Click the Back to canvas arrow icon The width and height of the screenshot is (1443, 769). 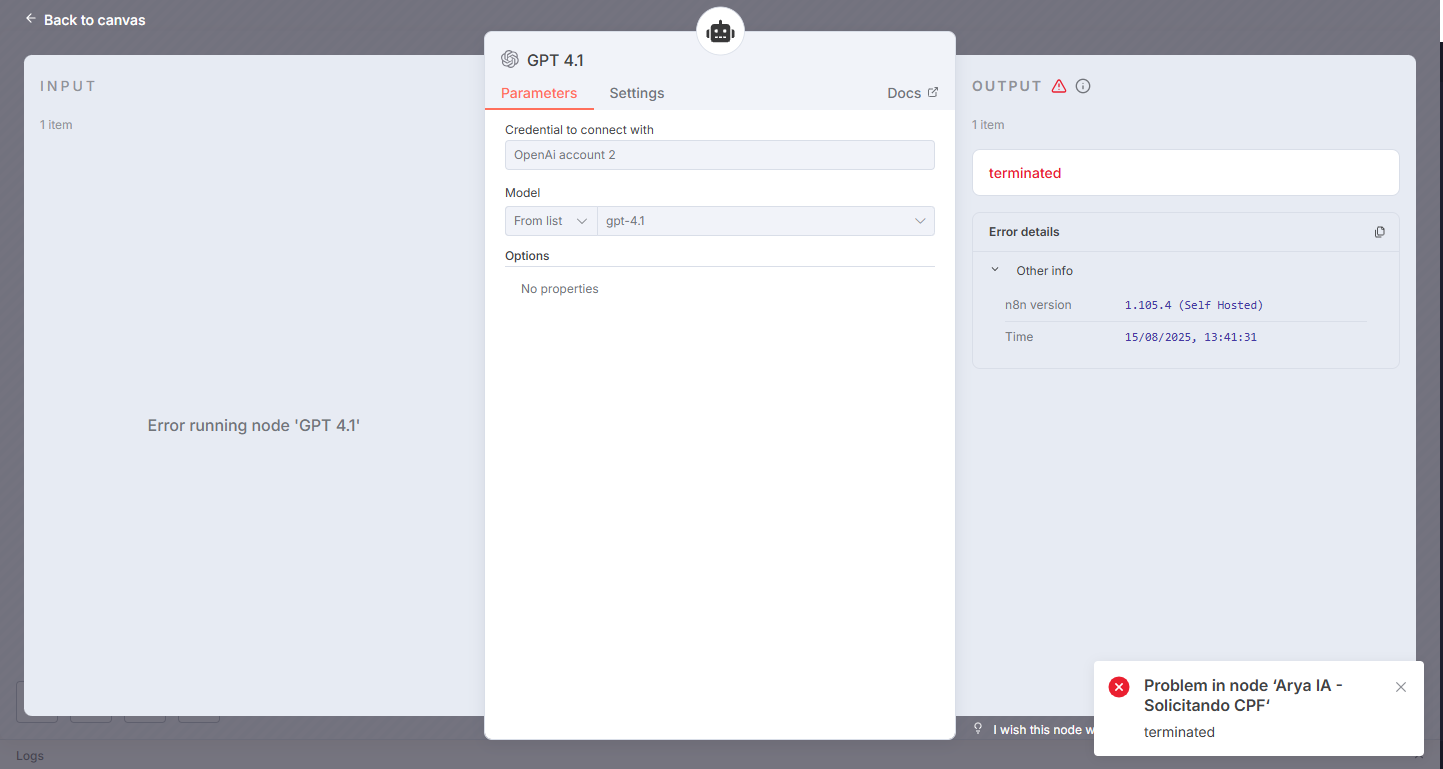click(30, 19)
